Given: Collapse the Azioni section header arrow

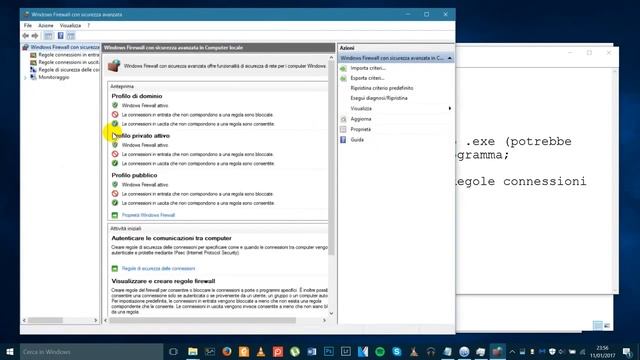Looking at the screenshot, I should 449,58.
